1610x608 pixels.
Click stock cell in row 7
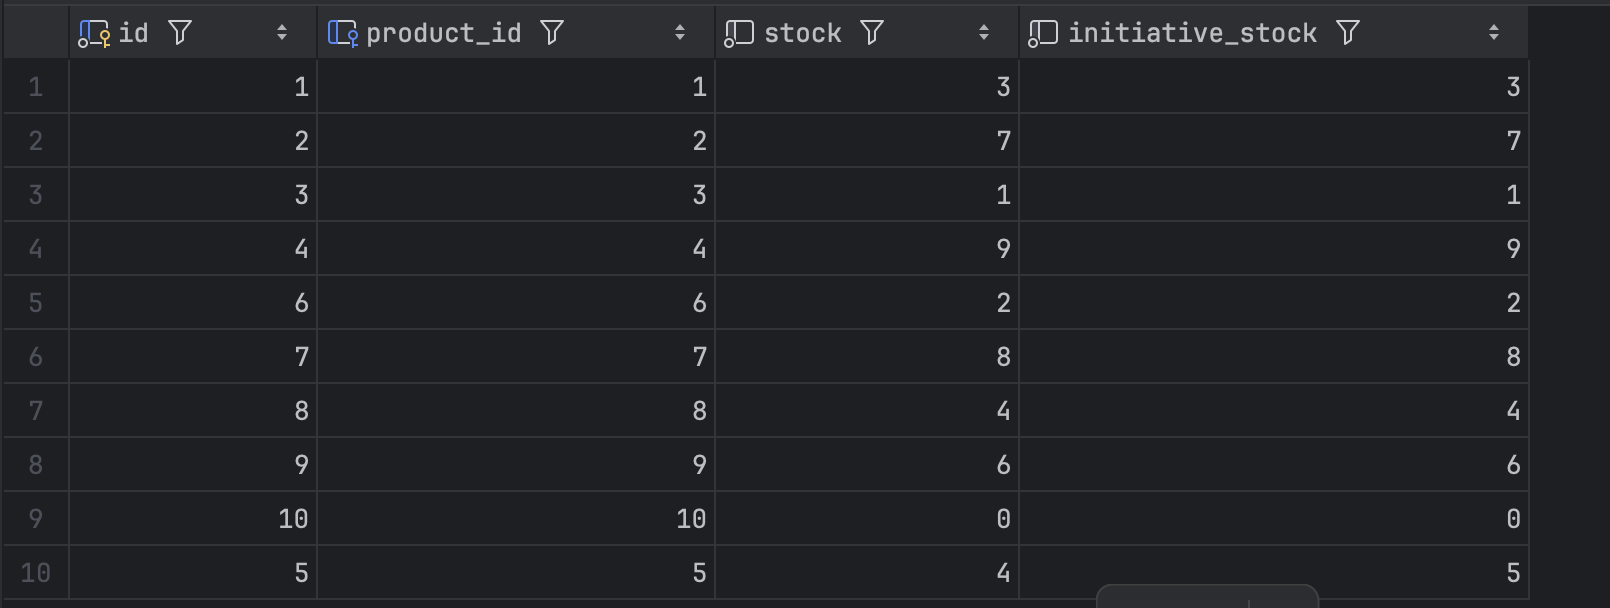click(x=867, y=411)
